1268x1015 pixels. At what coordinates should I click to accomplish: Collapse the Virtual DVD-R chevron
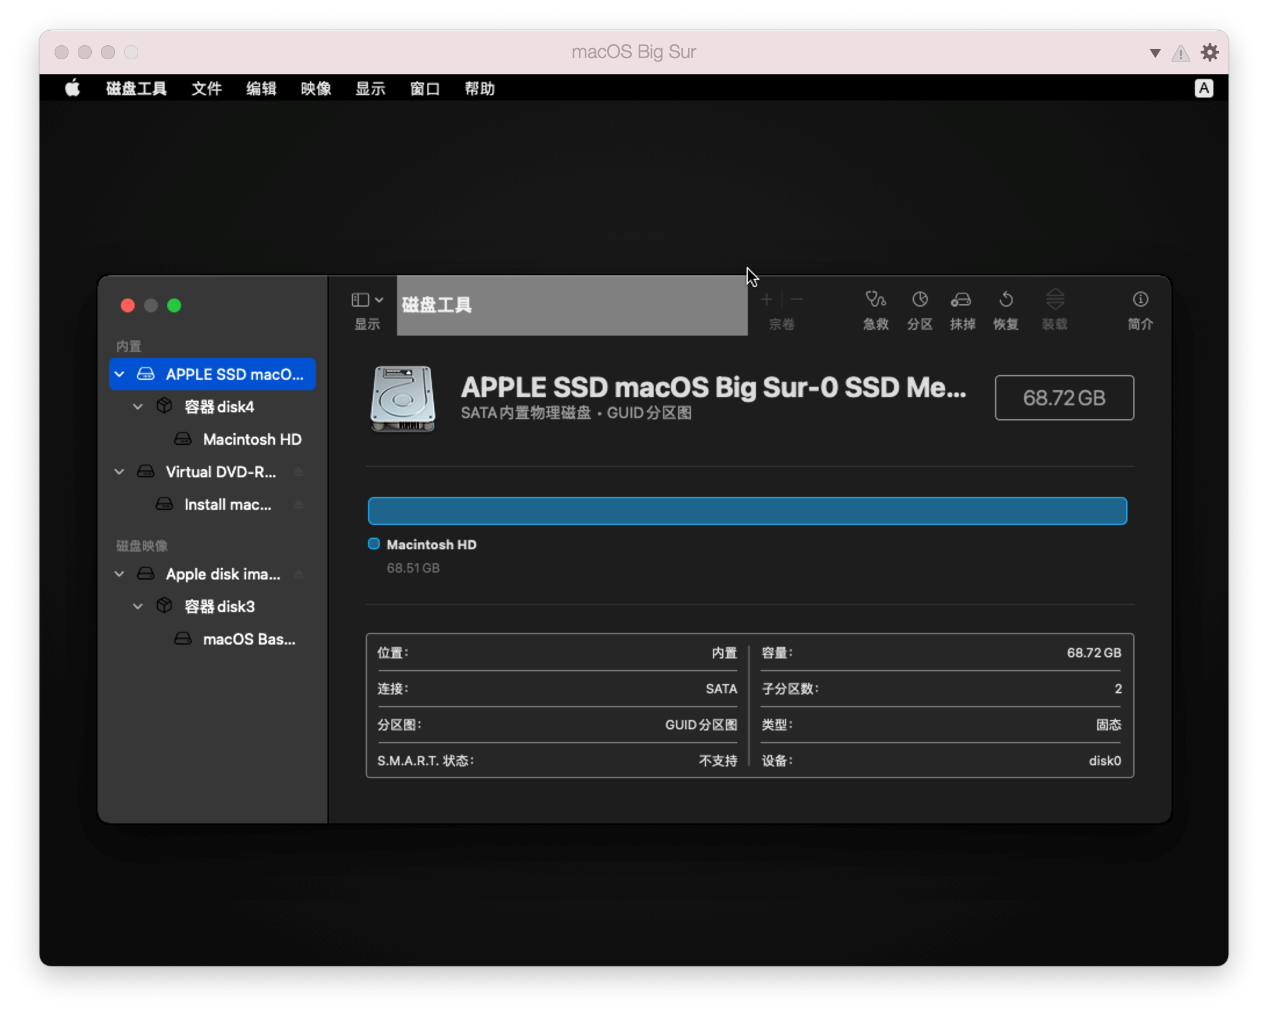click(119, 472)
